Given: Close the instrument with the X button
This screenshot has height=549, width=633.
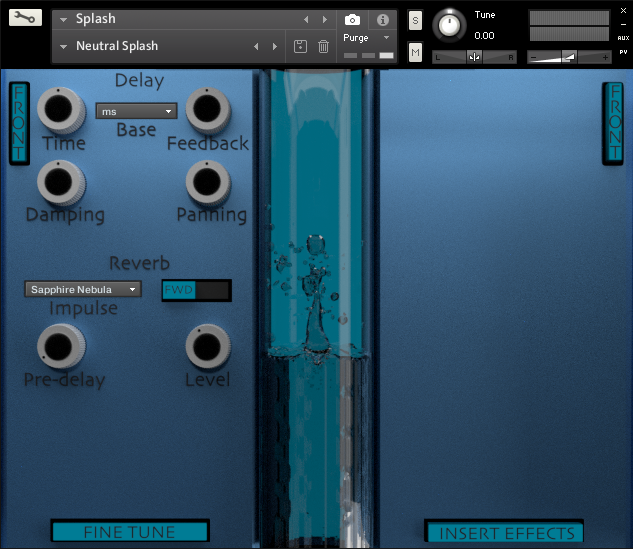Looking at the screenshot, I should coord(623,10).
